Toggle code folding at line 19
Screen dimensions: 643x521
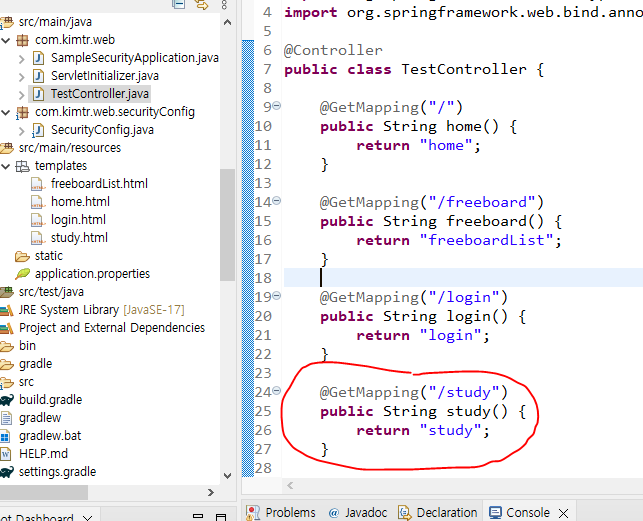(x=277, y=295)
